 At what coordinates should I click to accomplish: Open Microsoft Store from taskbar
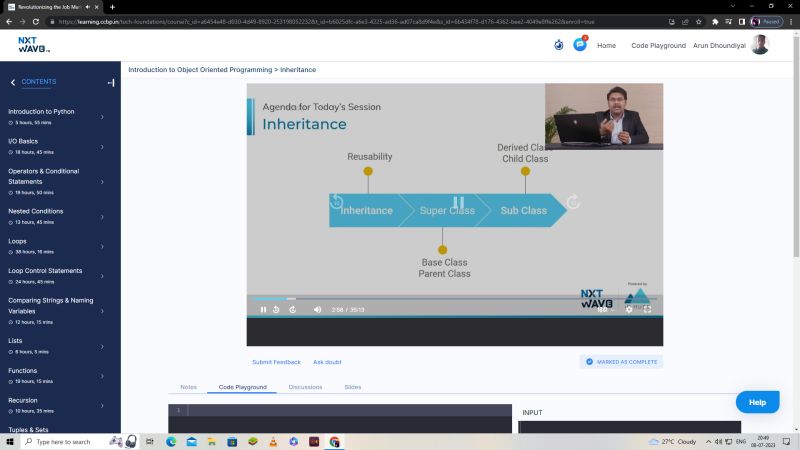tap(232, 442)
